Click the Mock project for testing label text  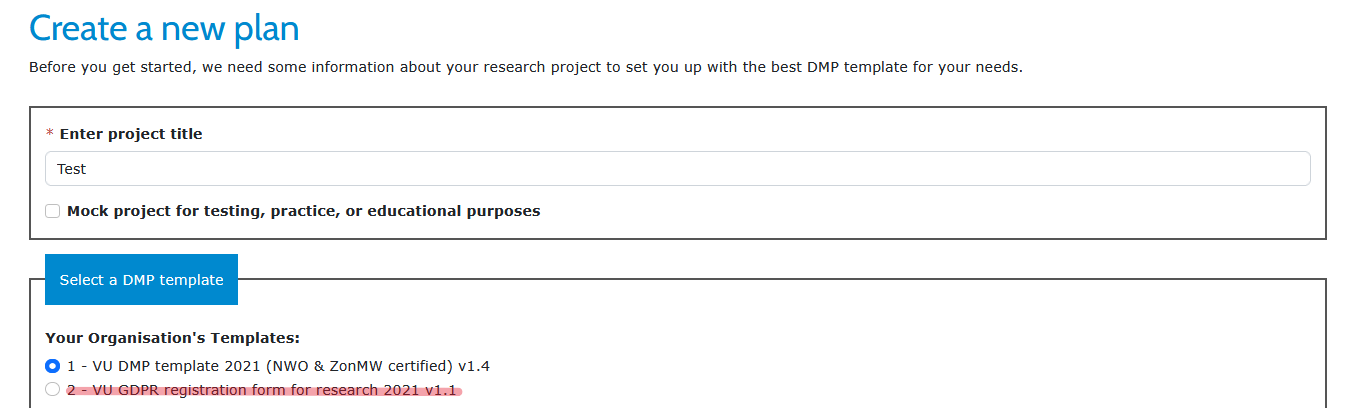(303, 211)
